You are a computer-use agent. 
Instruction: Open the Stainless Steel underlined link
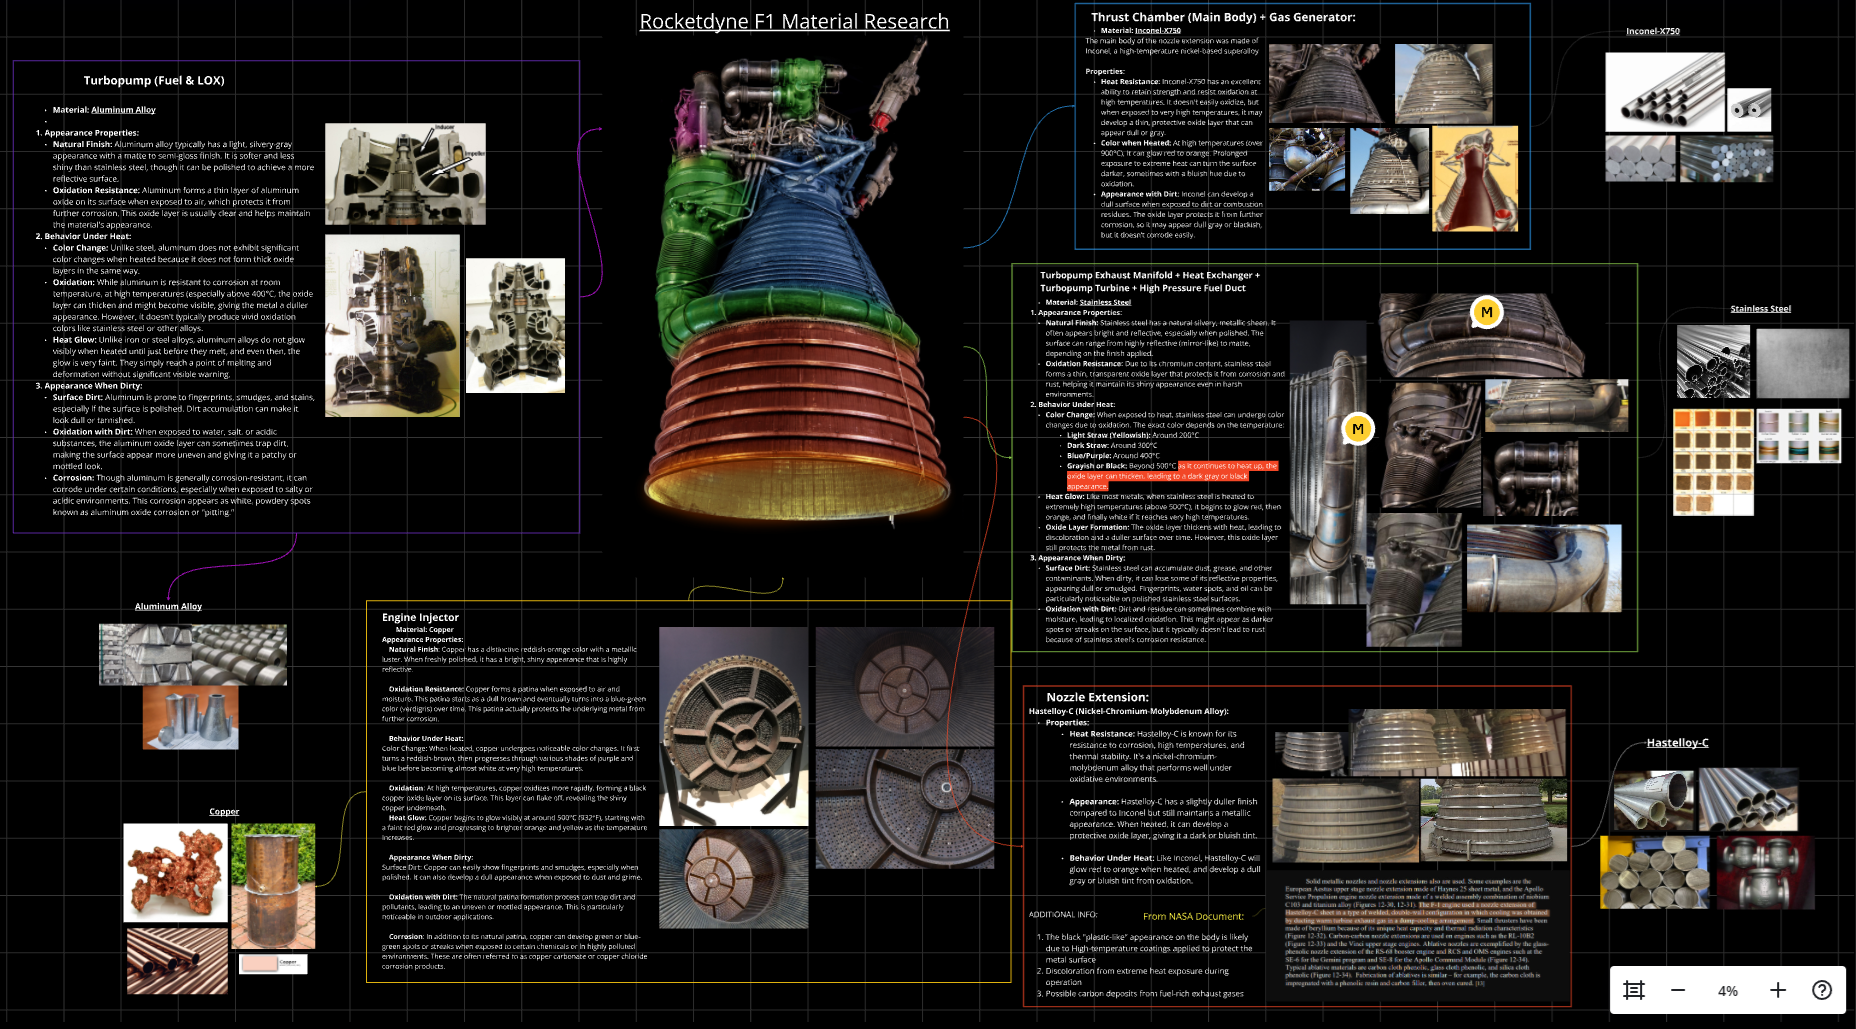(x=1760, y=308)
